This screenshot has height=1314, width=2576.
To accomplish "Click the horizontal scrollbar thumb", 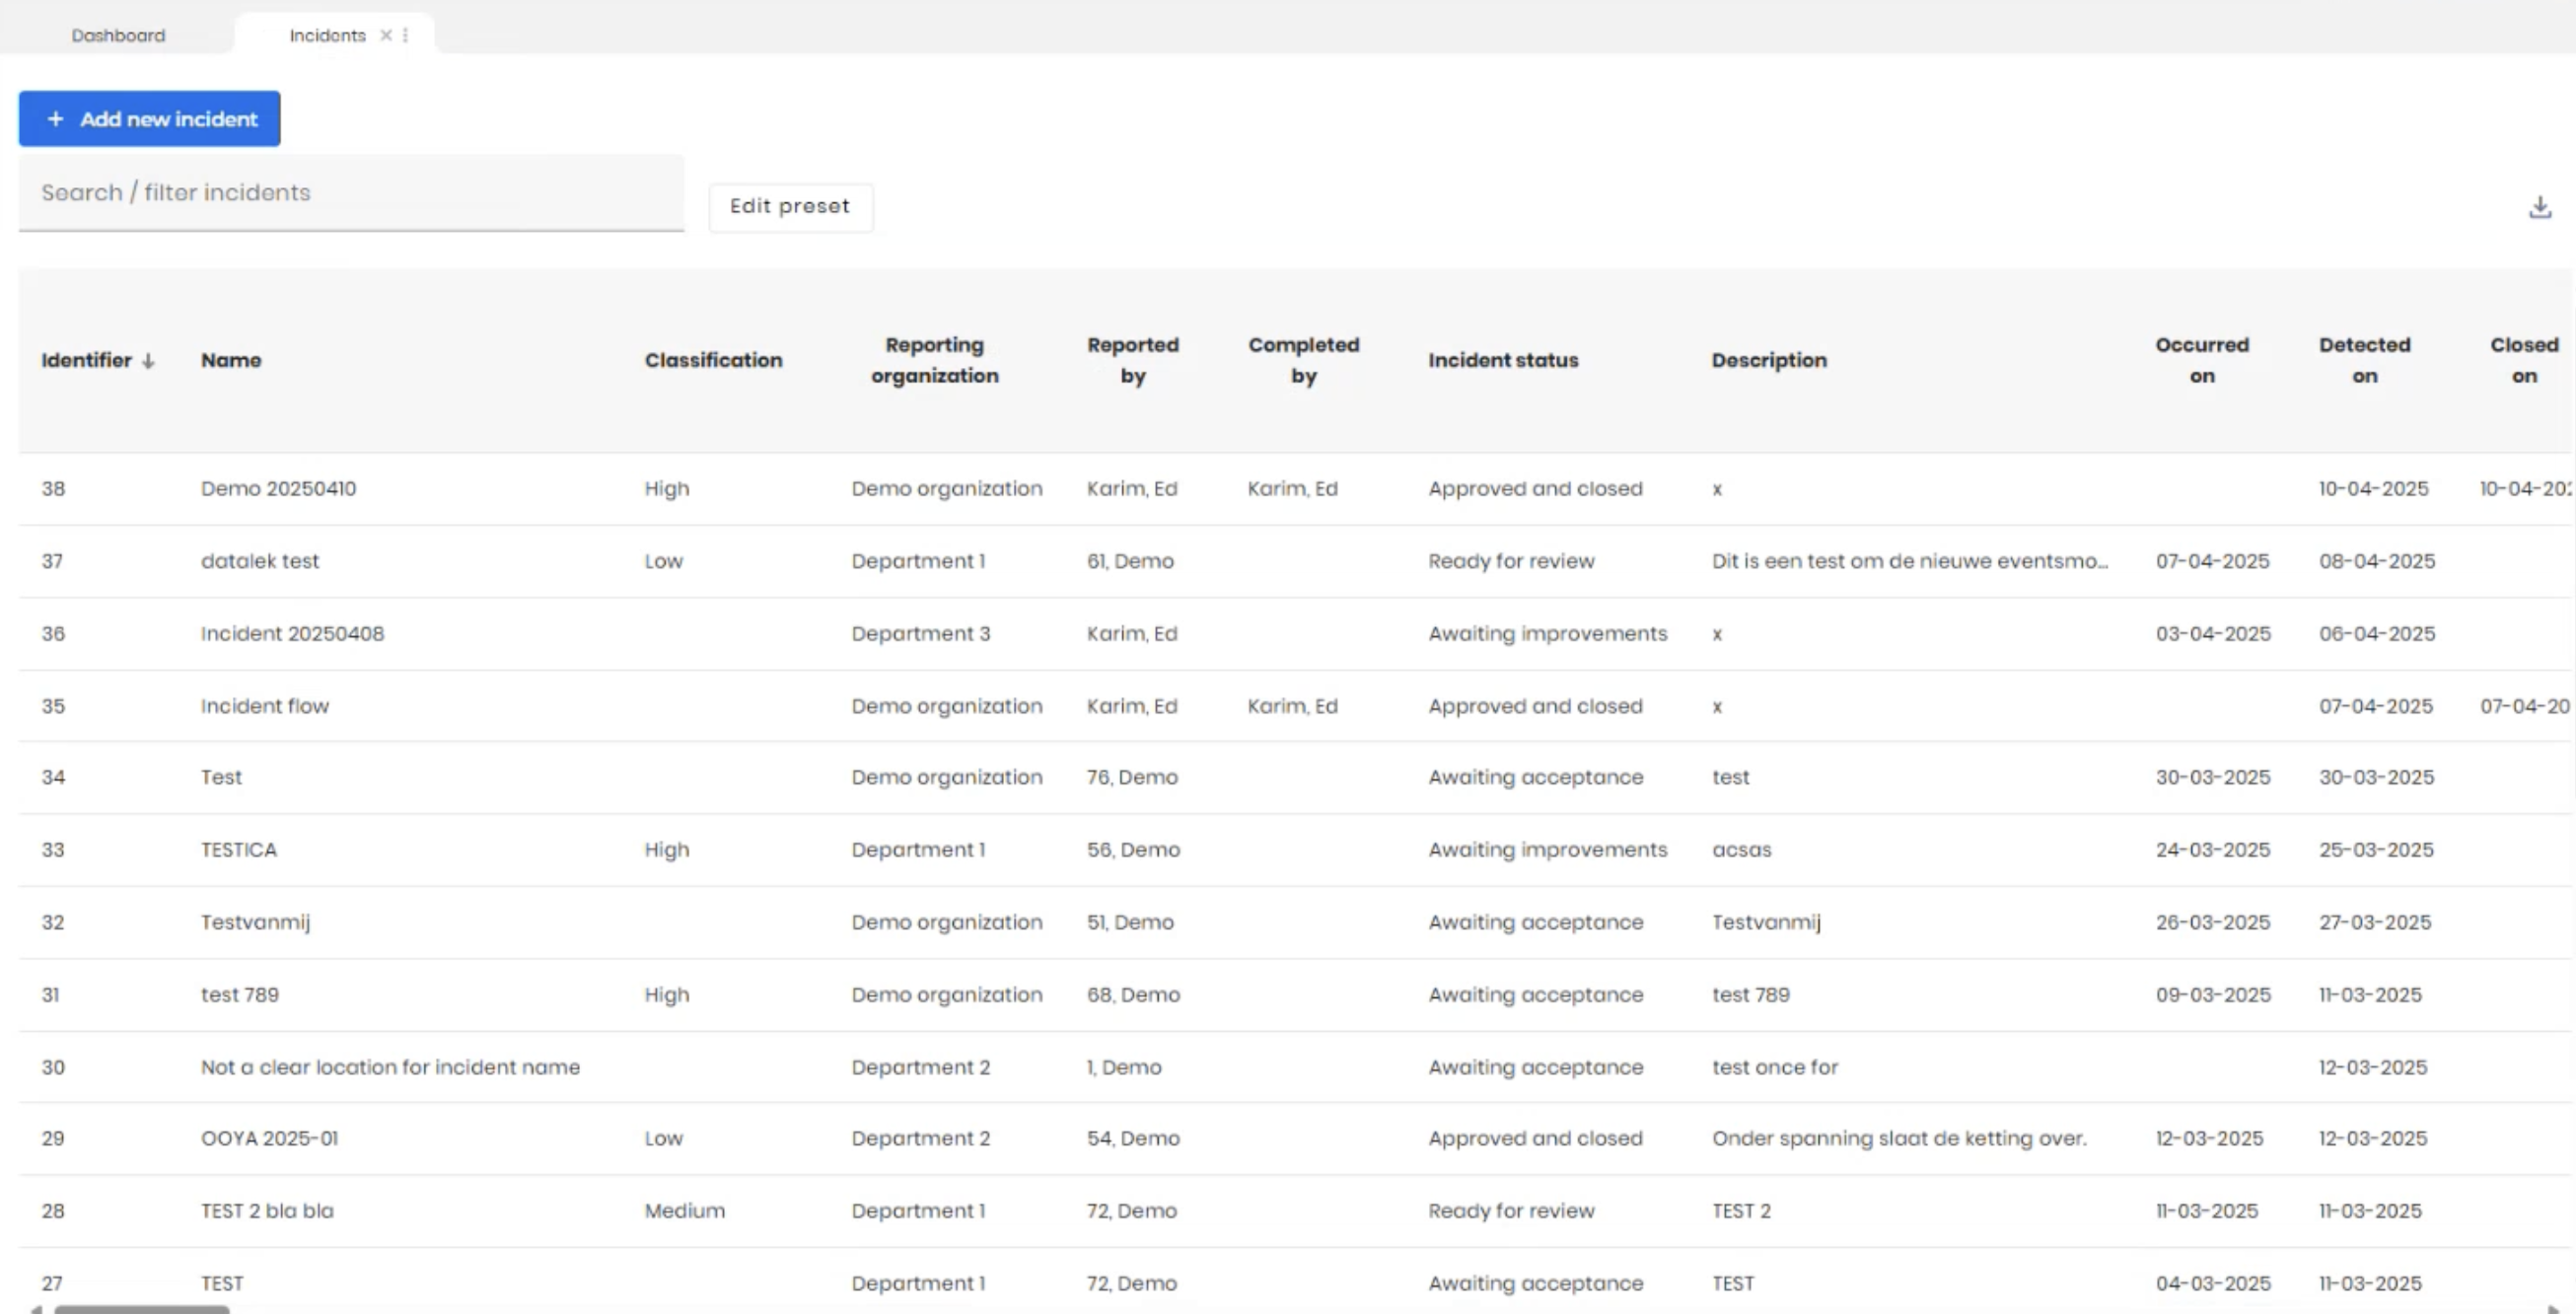I will [x=141, y=1308].
